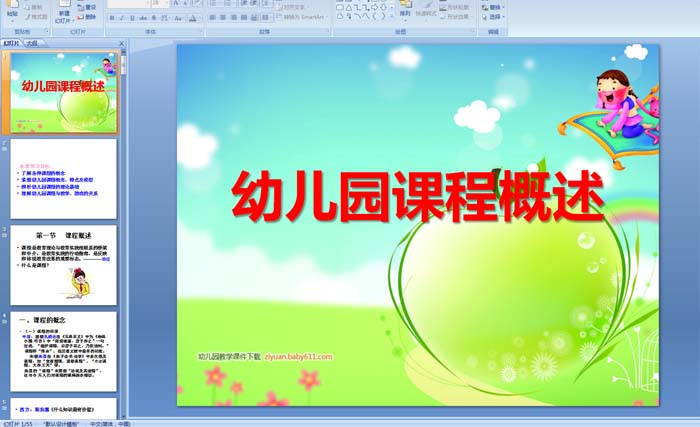Open the Drawing (绘图) dialog launcher
Image resolution: width=700 pixels, height=427 pixels.
pos(473,30)
